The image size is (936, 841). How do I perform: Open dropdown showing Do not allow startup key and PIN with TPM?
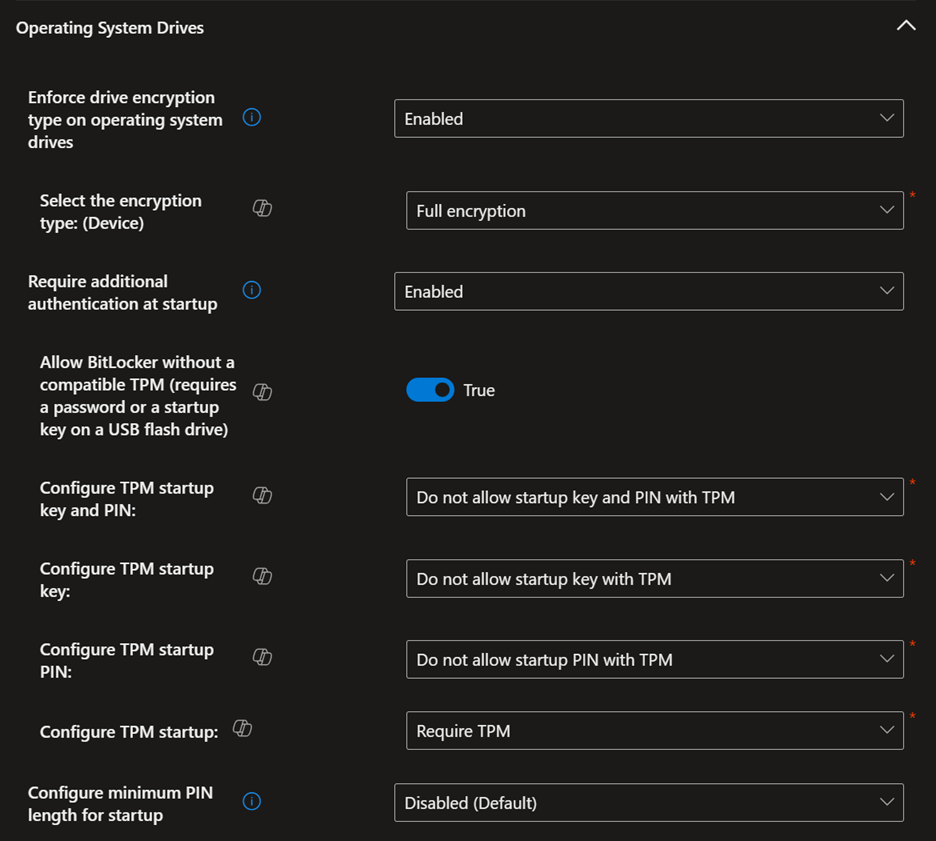click(x=655, y=497)
